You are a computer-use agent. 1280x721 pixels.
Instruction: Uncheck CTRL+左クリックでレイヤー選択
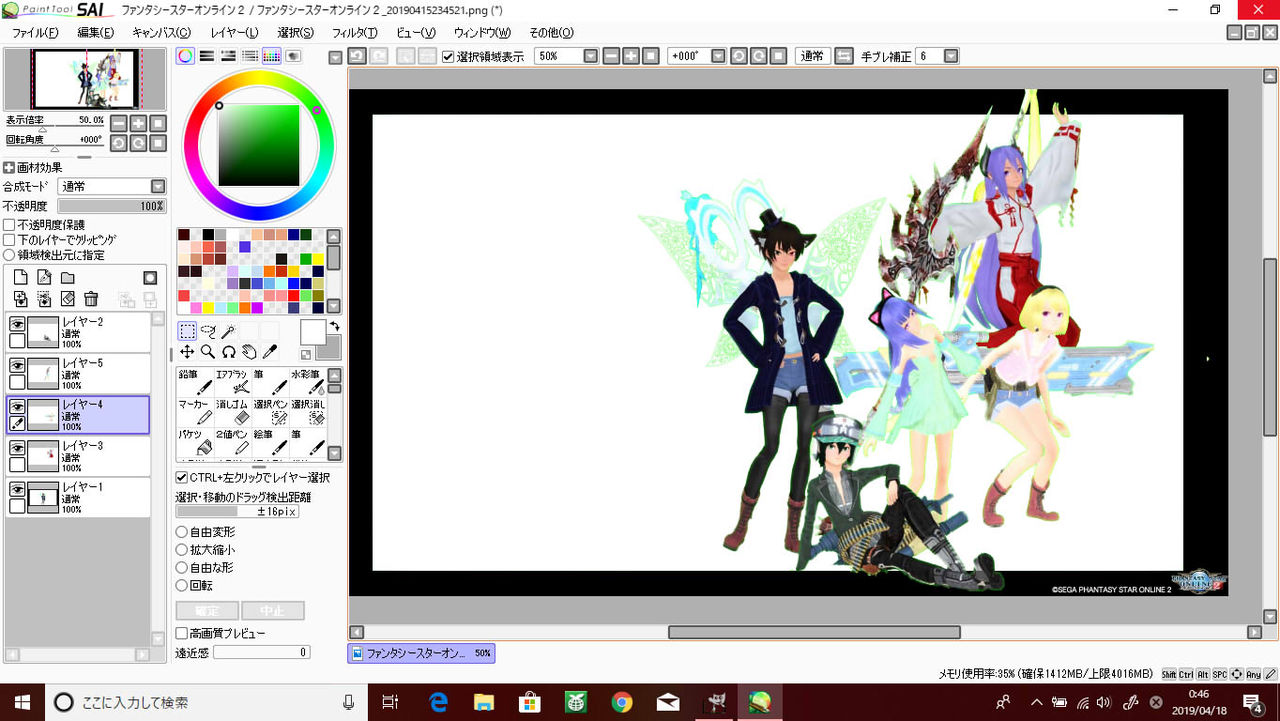(182, 478)
